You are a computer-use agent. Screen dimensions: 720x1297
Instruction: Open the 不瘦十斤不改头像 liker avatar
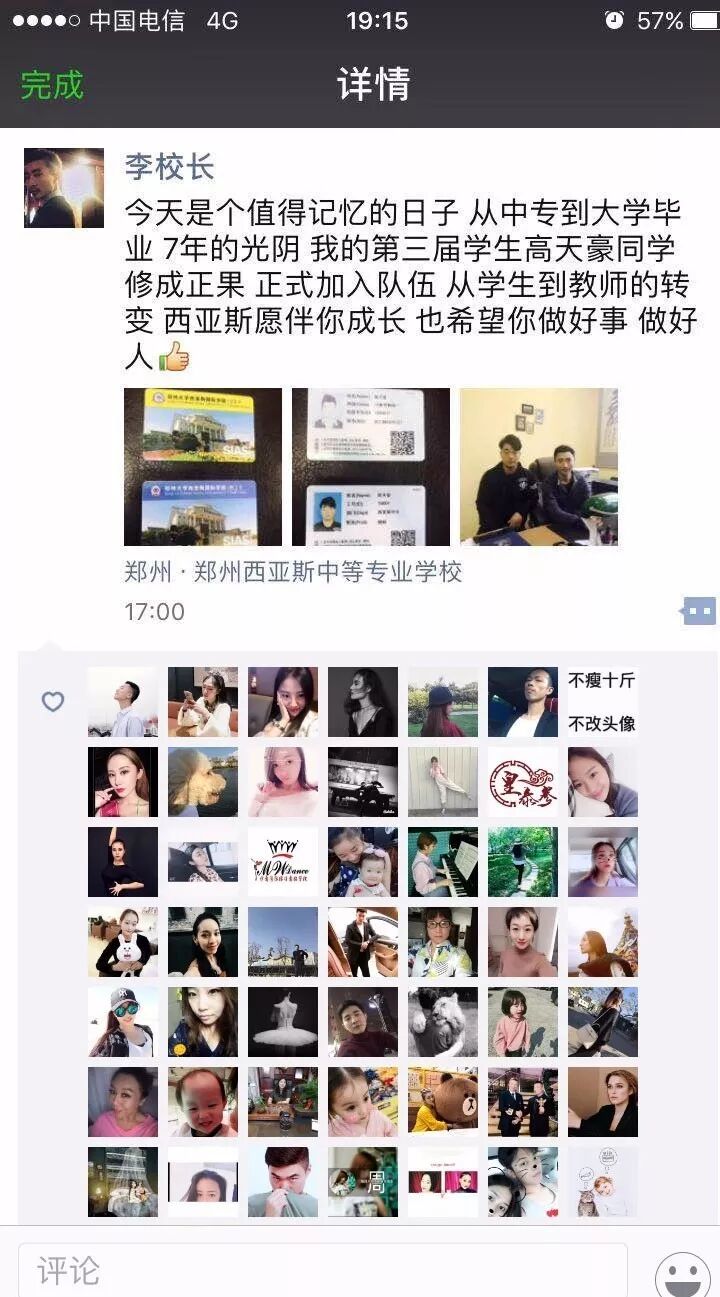(x=603, y=702)
